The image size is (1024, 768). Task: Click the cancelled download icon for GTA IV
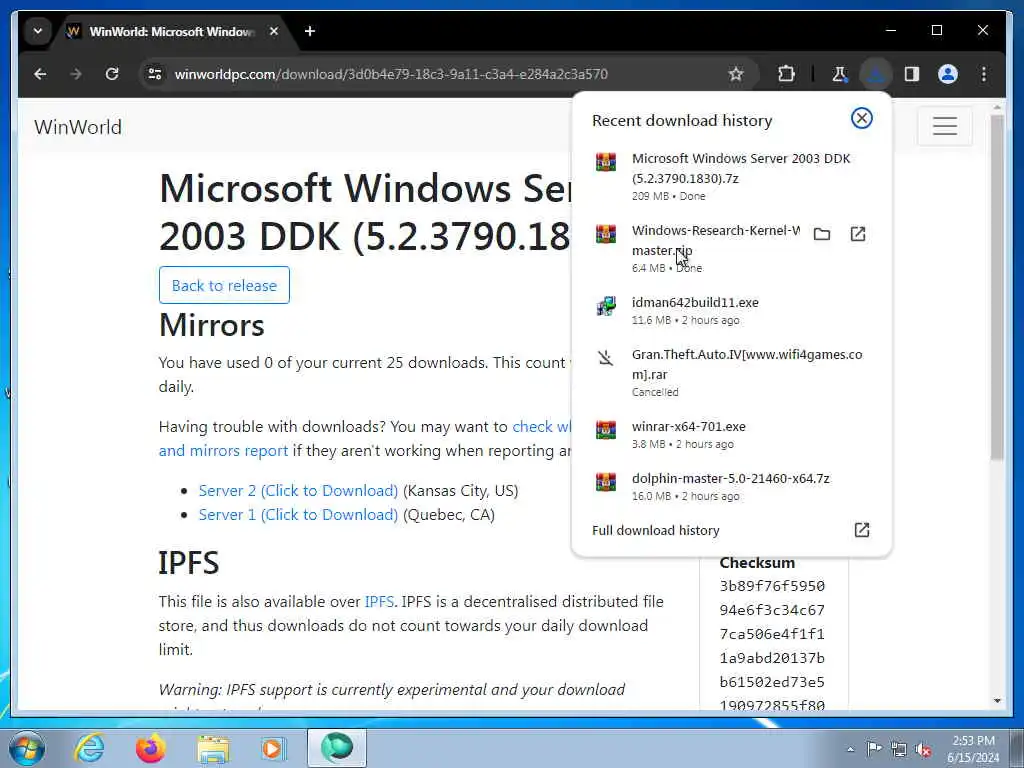pyautogui.click(x=605, y=358)
